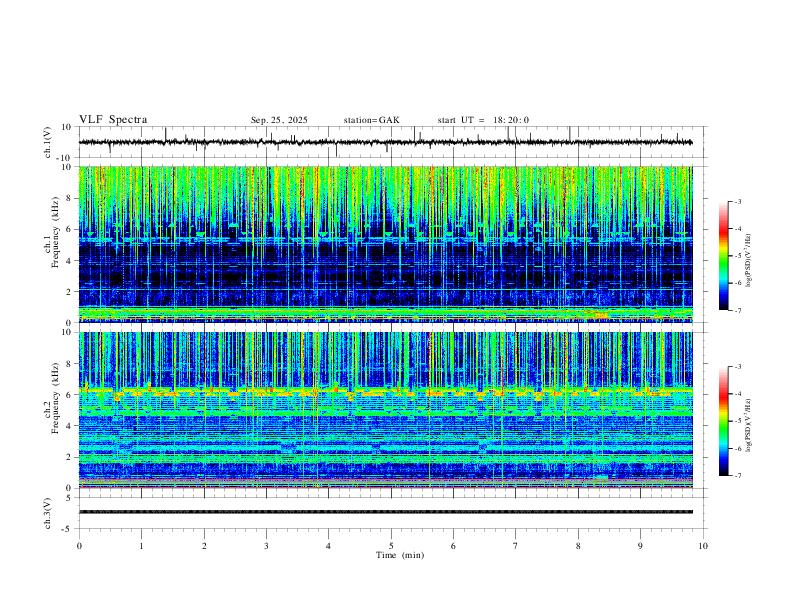
Task: Click the "6" kHz tick on ch.2 spectrogram axis
Action: pos(71,395)
